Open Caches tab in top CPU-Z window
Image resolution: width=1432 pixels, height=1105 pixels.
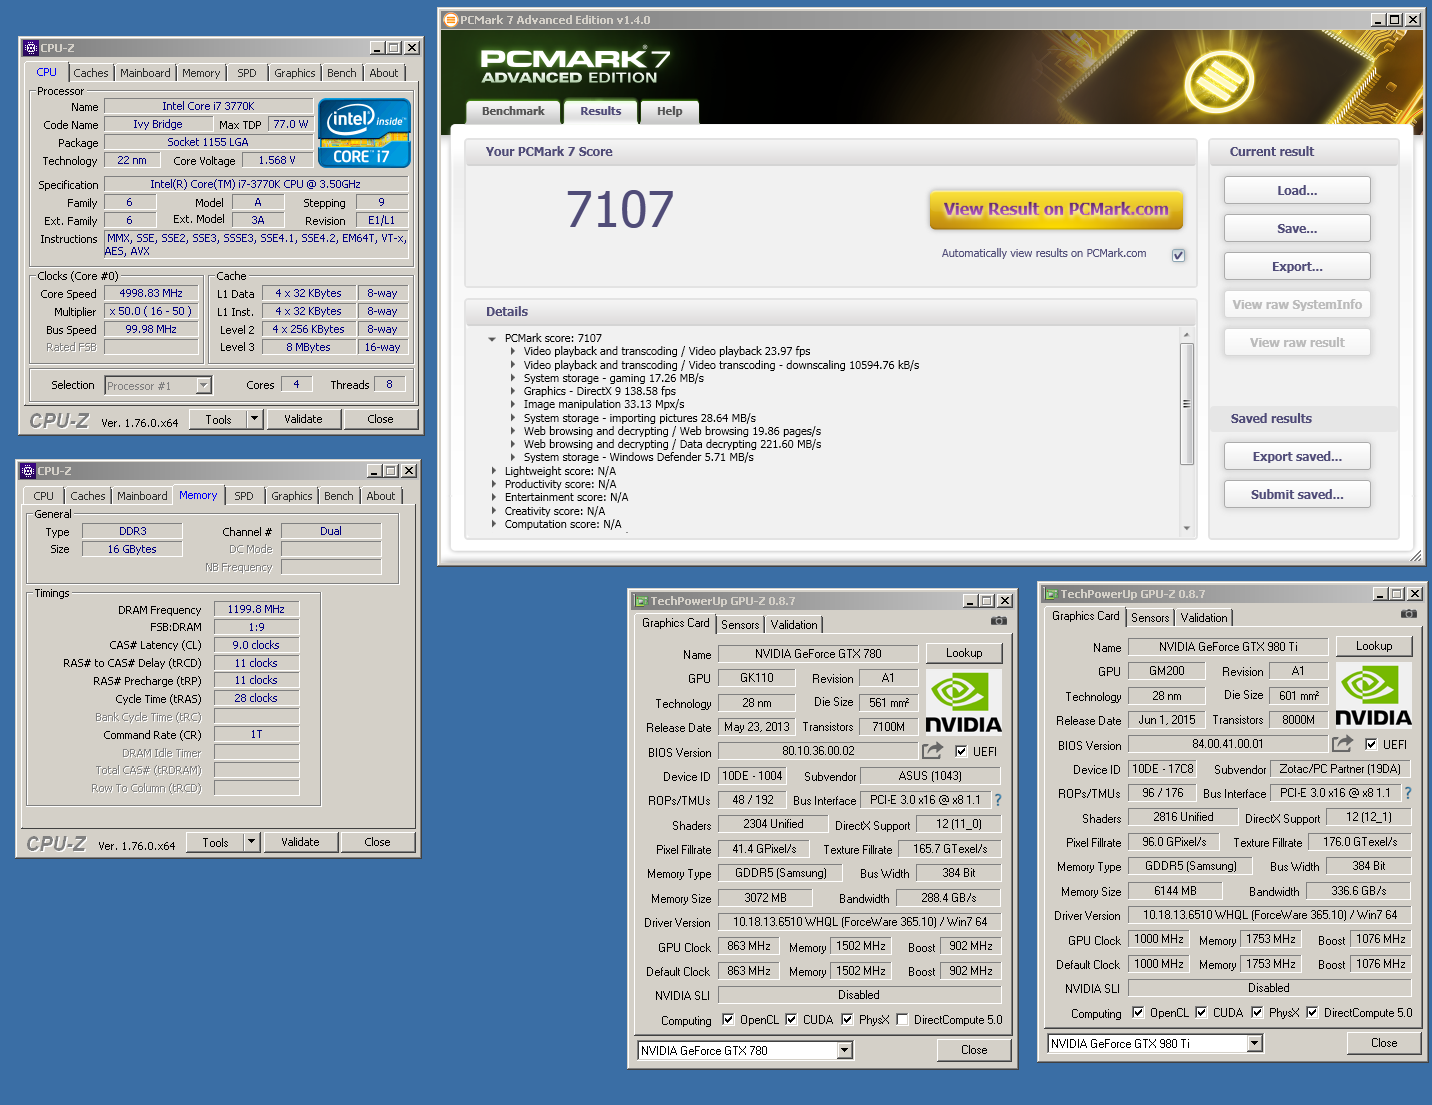91,73
